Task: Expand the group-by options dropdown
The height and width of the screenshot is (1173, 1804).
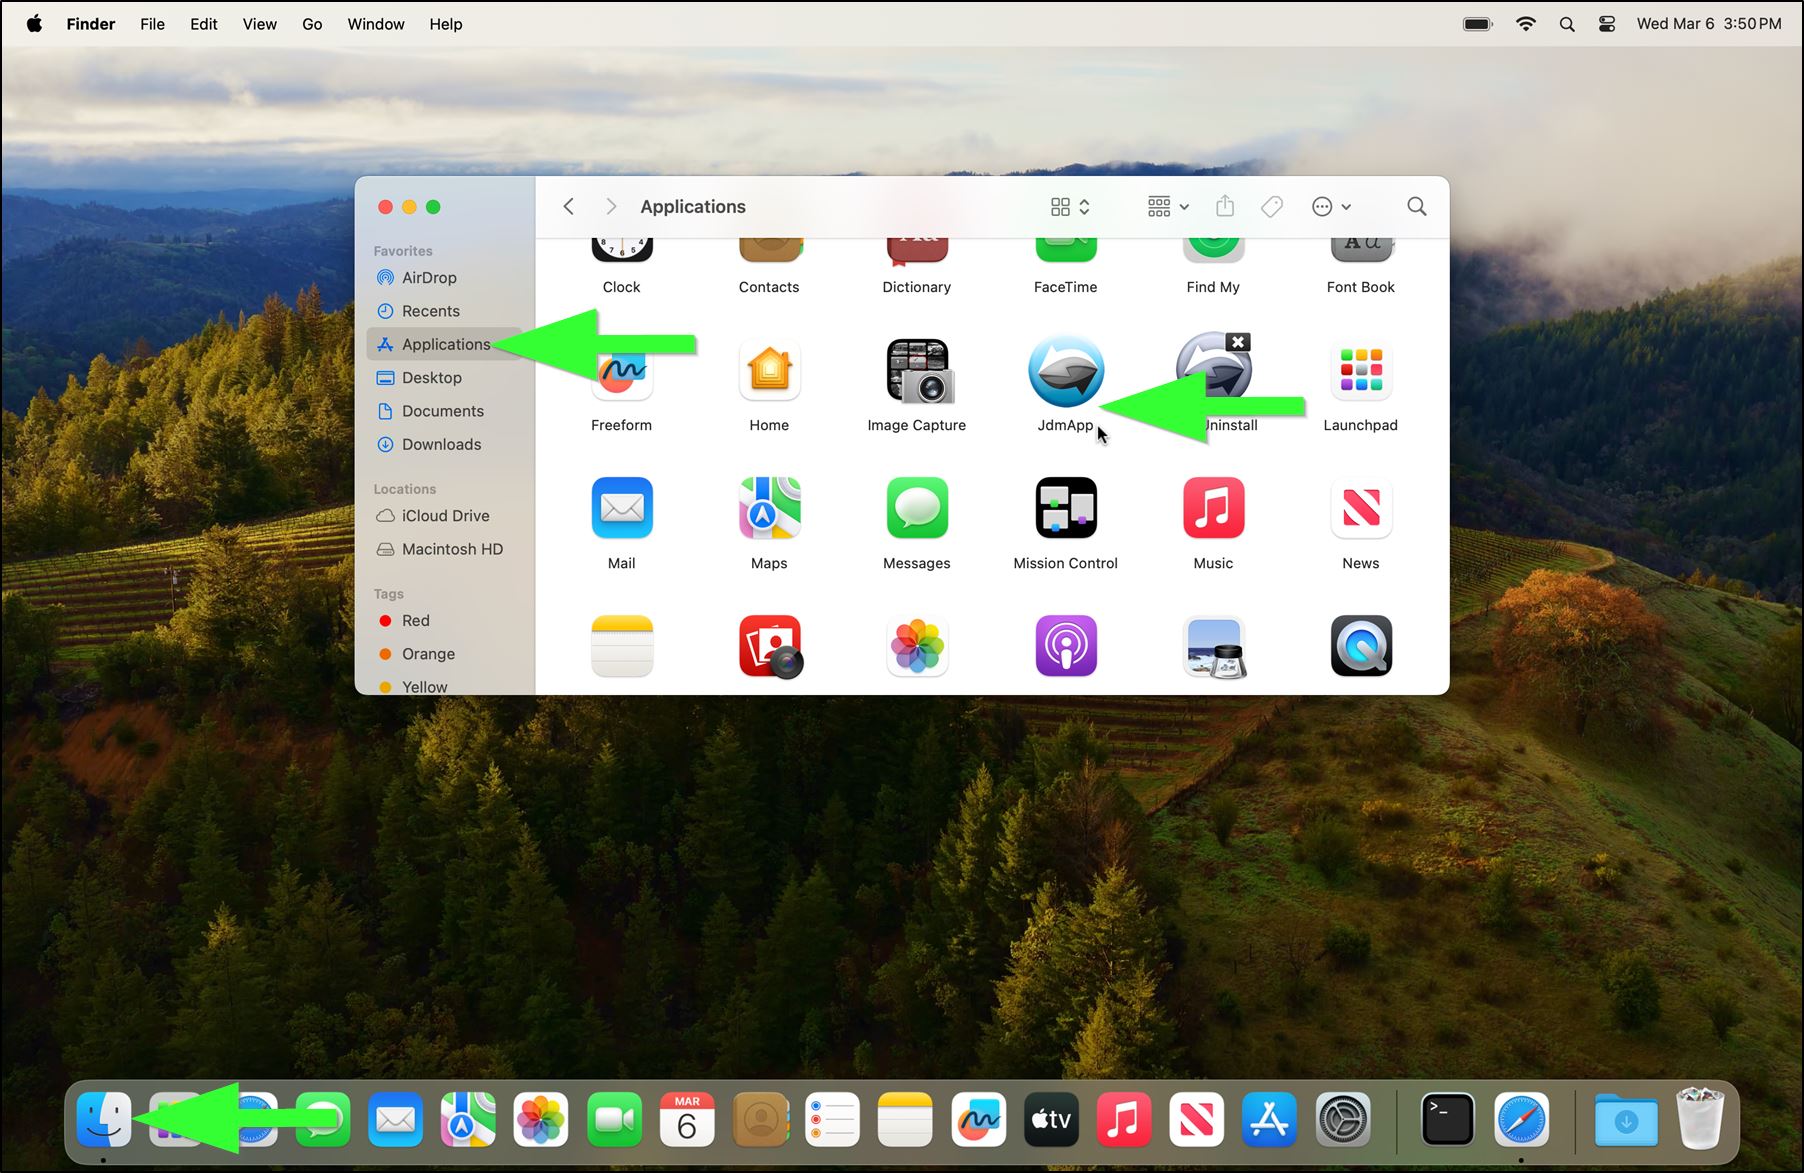Action: 1168,207
